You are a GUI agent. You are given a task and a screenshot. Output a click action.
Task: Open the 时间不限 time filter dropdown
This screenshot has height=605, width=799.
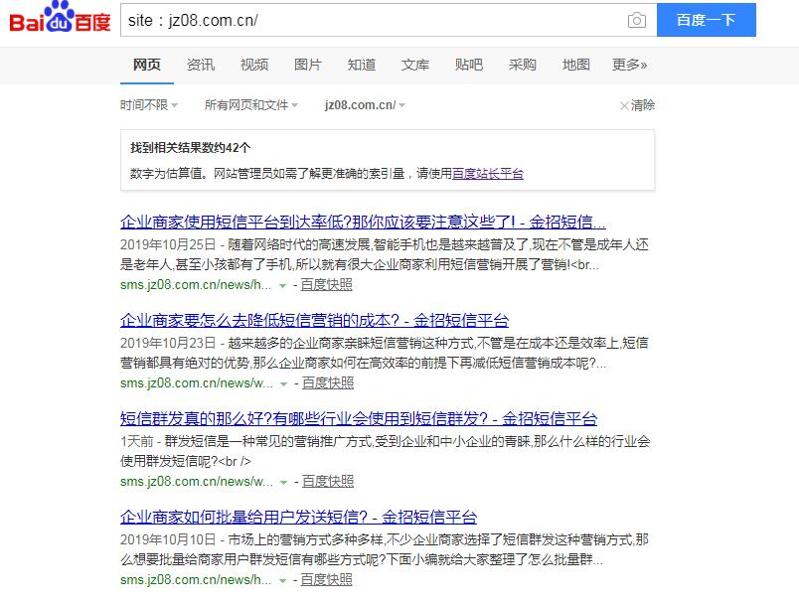(x=149, y=105)
